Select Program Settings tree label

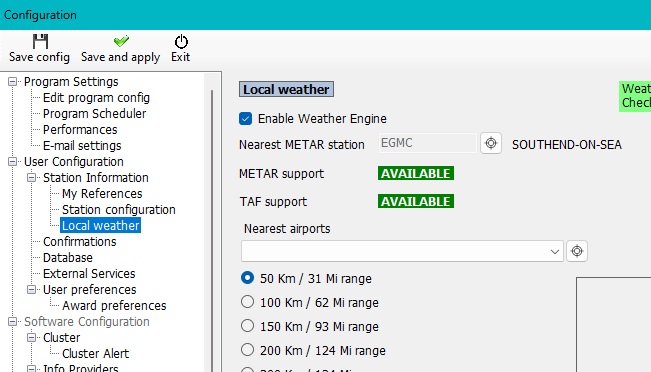point(71,82)
